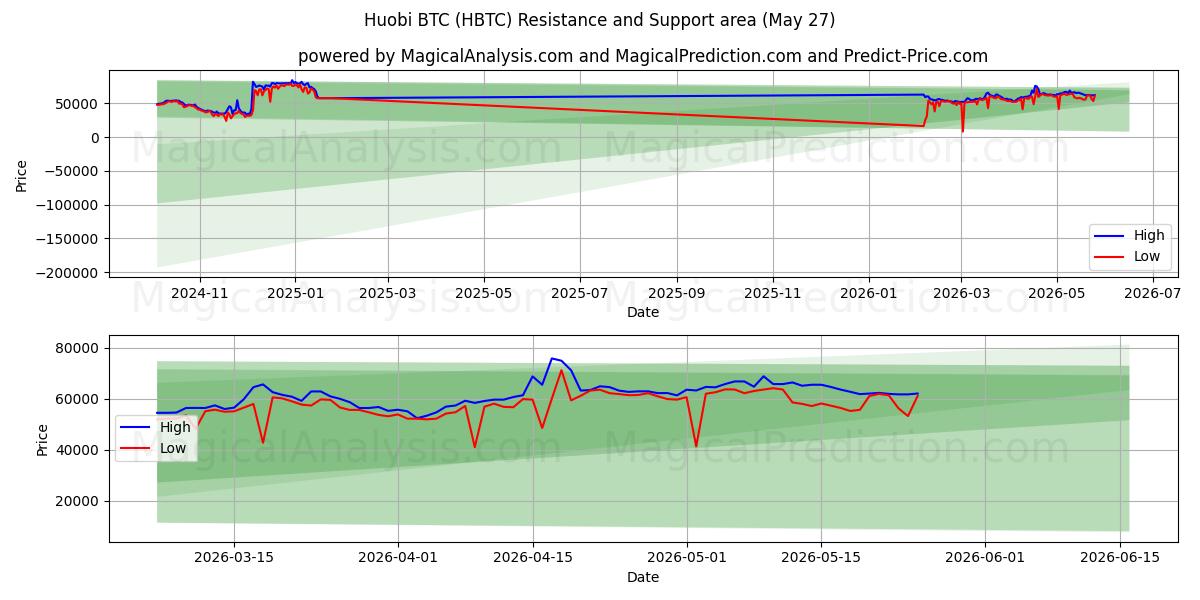Click the top chart y-axis value '−50000'
Image resolution: width=1200 pixels, height=600 pixels.
[x=72, y=172]
